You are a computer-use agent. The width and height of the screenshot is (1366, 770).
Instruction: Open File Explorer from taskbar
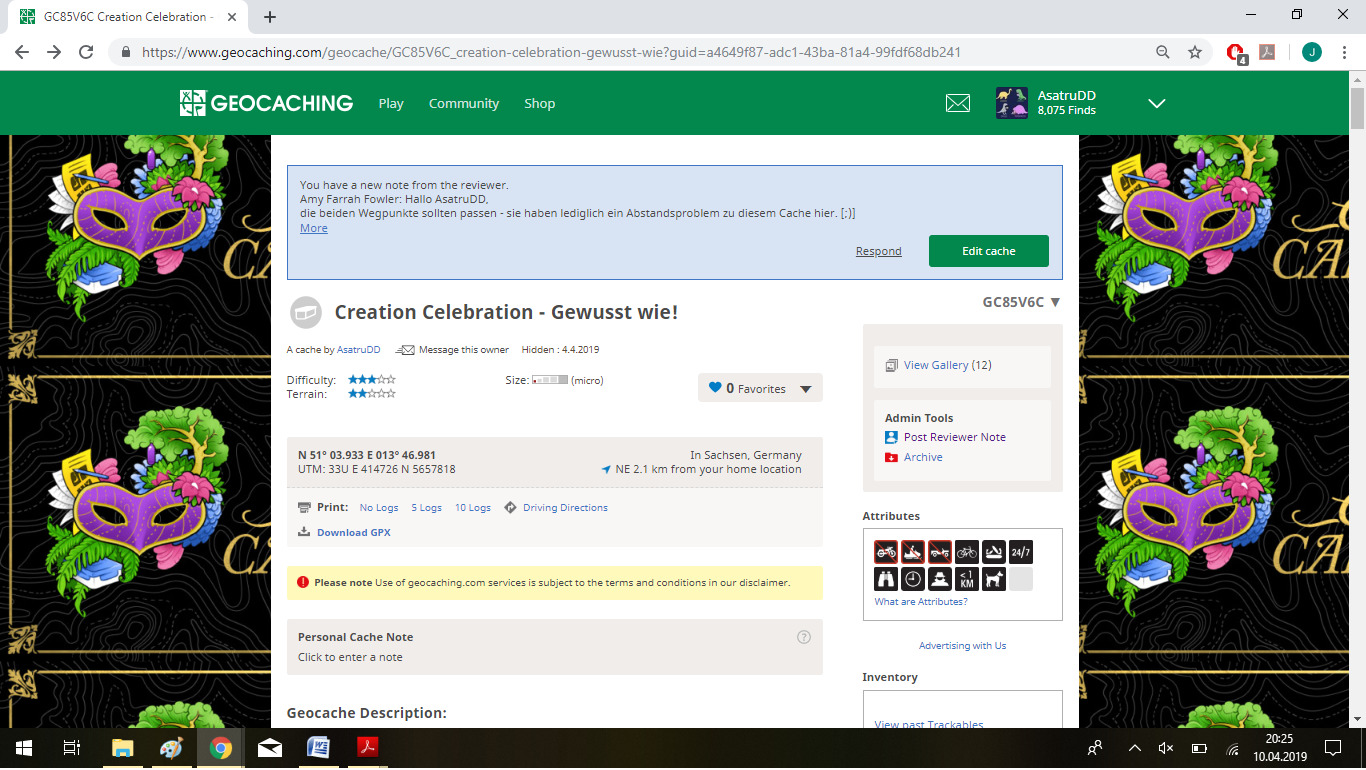(x=122, y=748)
